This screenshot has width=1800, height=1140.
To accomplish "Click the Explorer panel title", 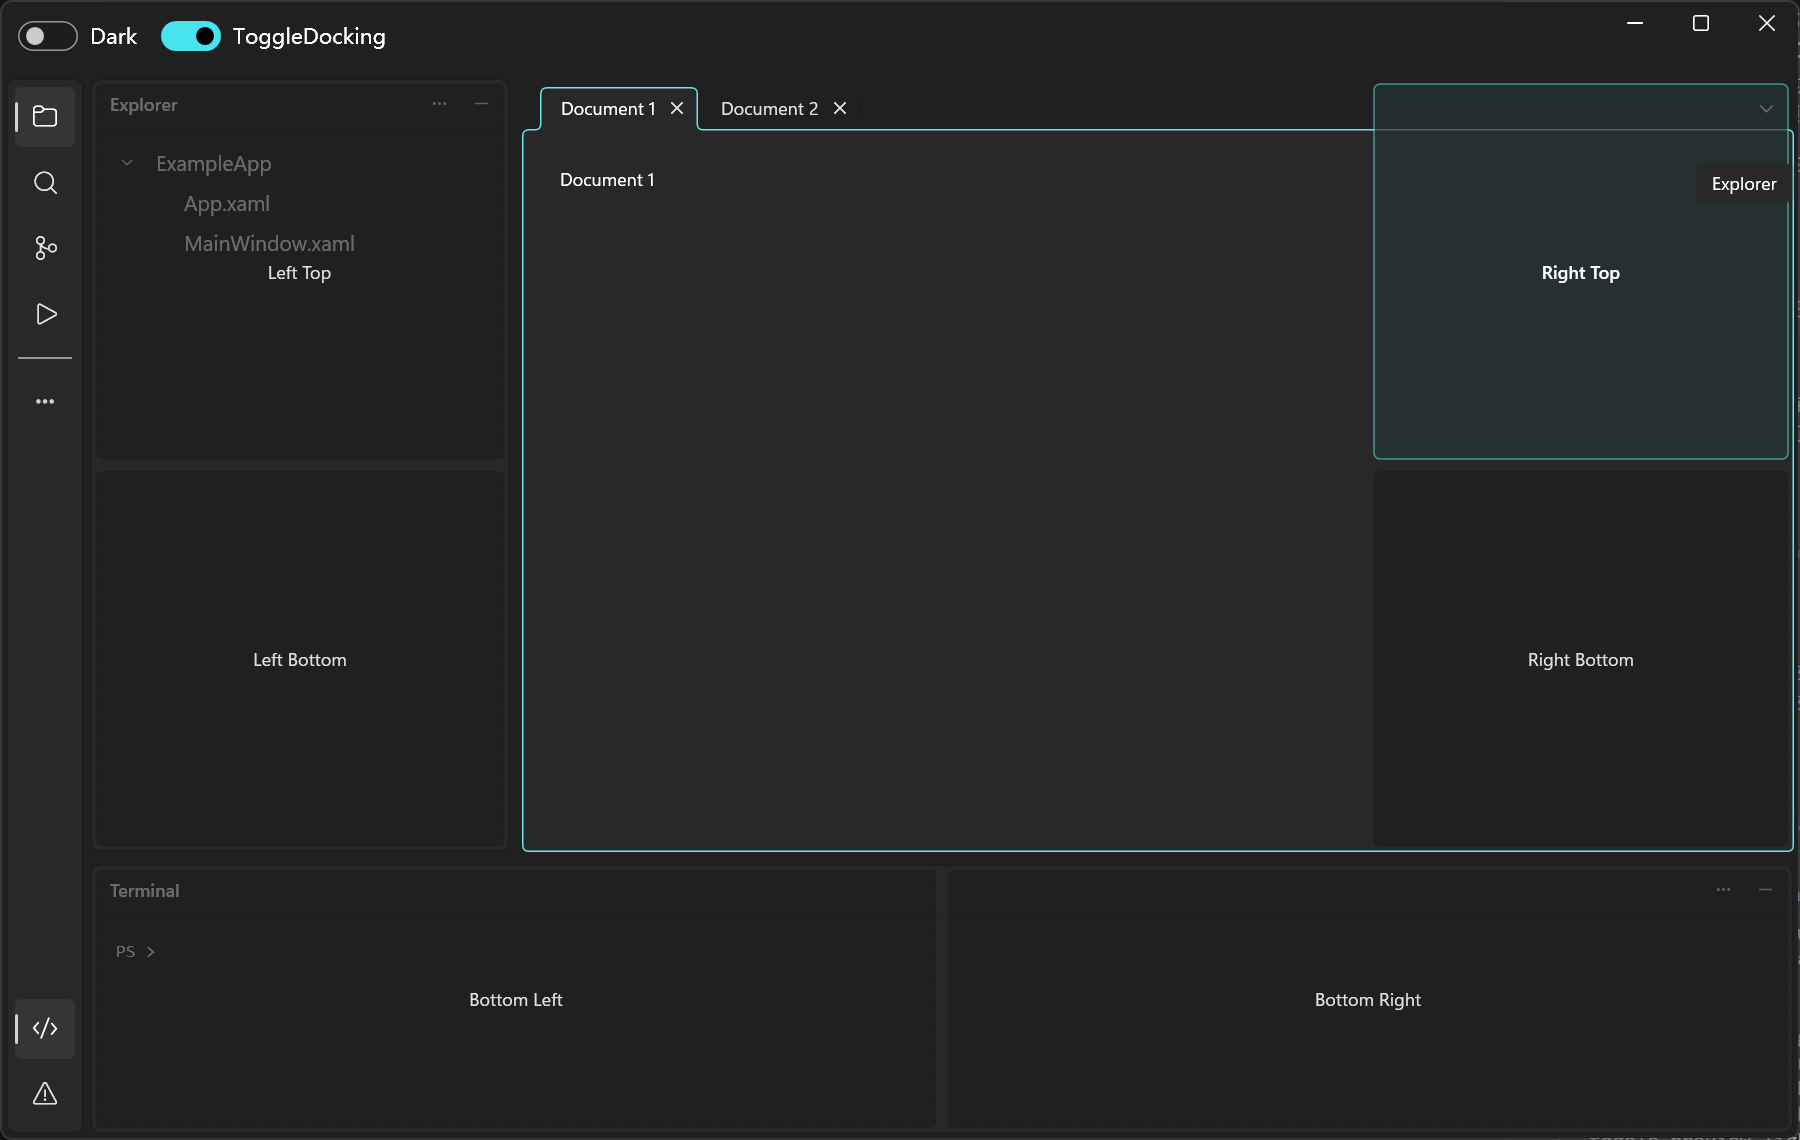I will (143, 105).
